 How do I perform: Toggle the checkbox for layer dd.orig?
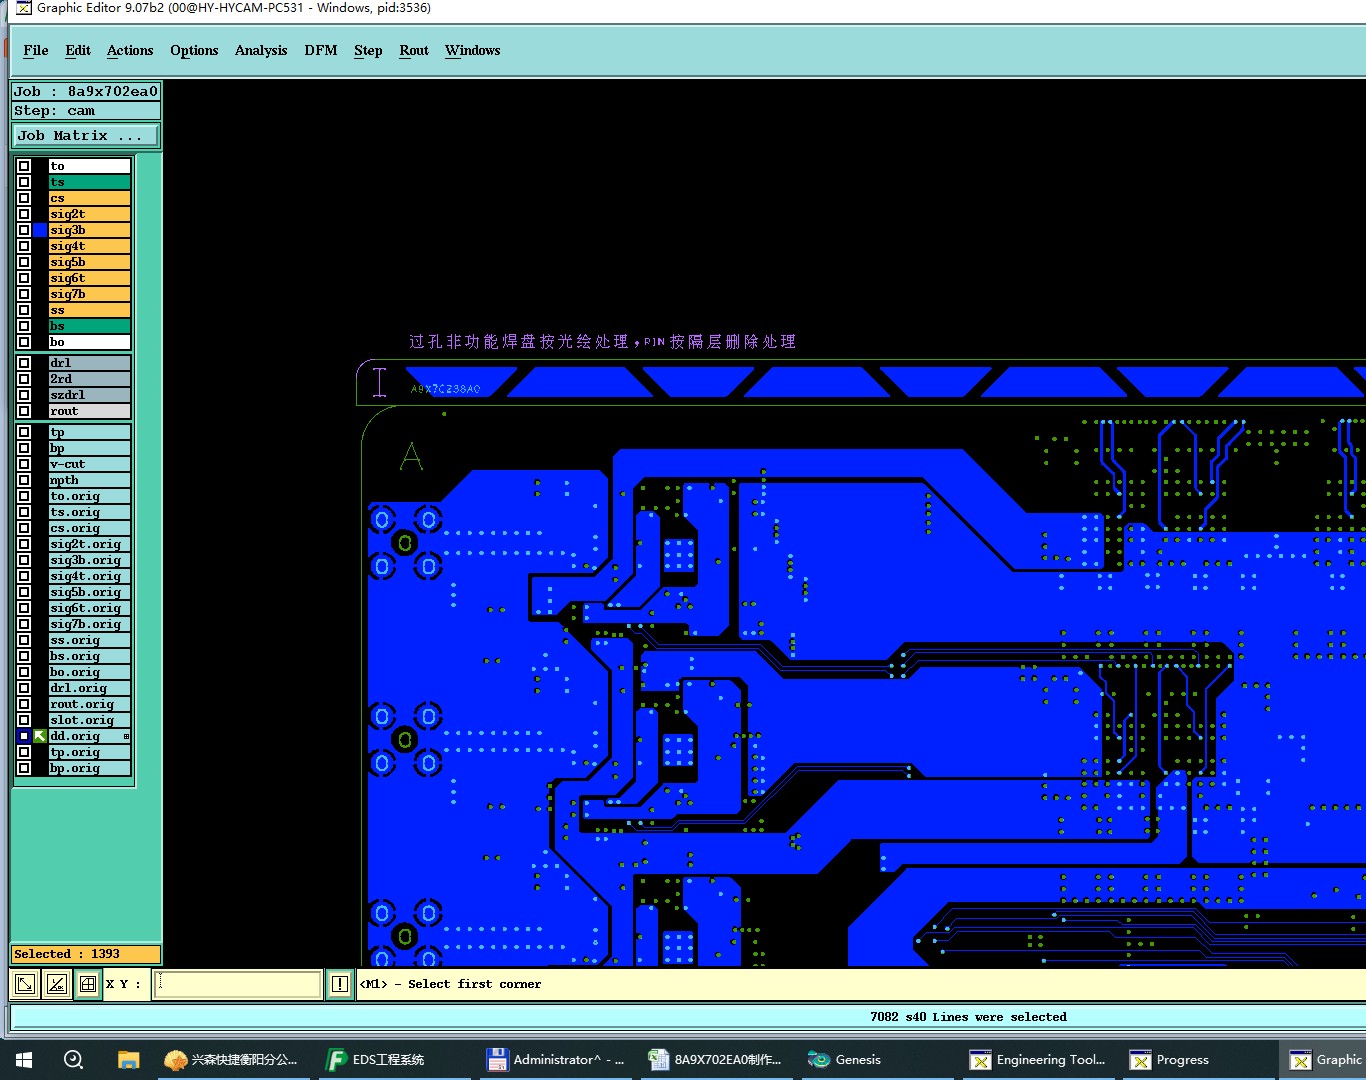pos(24,736)
